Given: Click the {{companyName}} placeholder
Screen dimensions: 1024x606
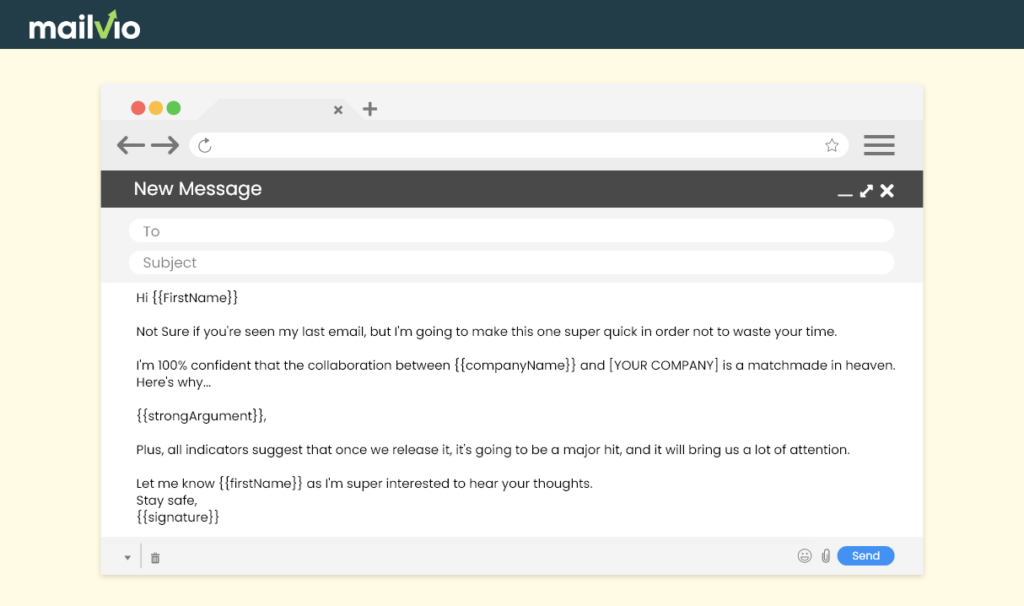Looking at the screenshot, I should 515,366.
